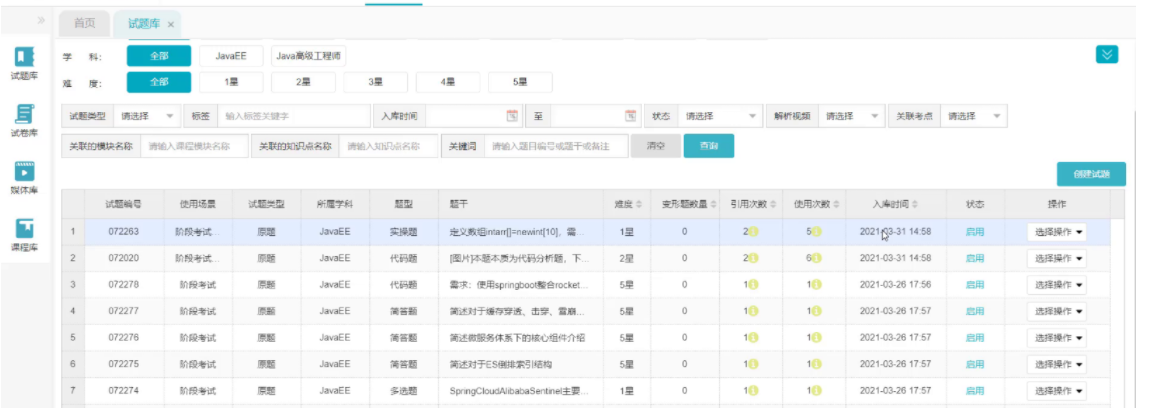Click question ID cell 072263

pyautogui.click(x=124, y=232)
